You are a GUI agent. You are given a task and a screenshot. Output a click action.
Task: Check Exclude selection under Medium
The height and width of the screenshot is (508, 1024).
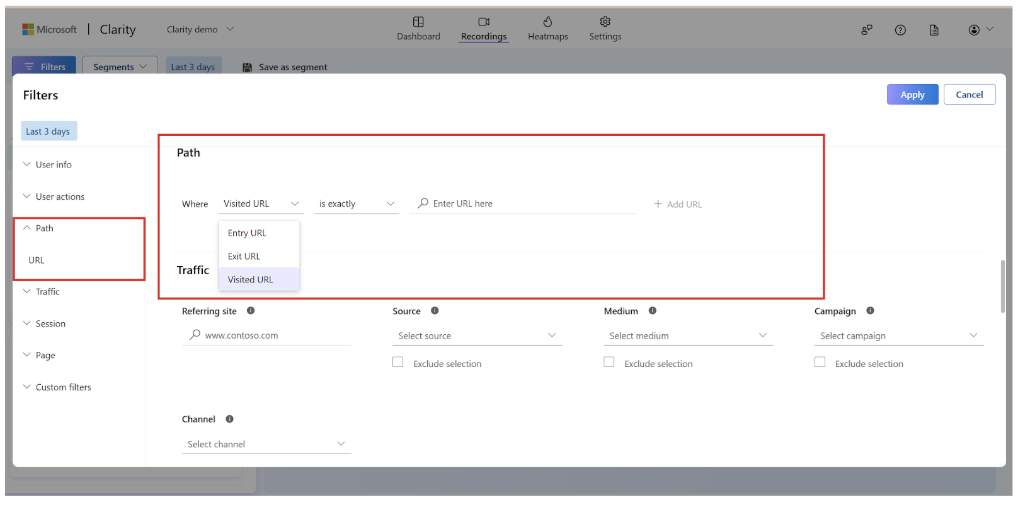(609, 362)
